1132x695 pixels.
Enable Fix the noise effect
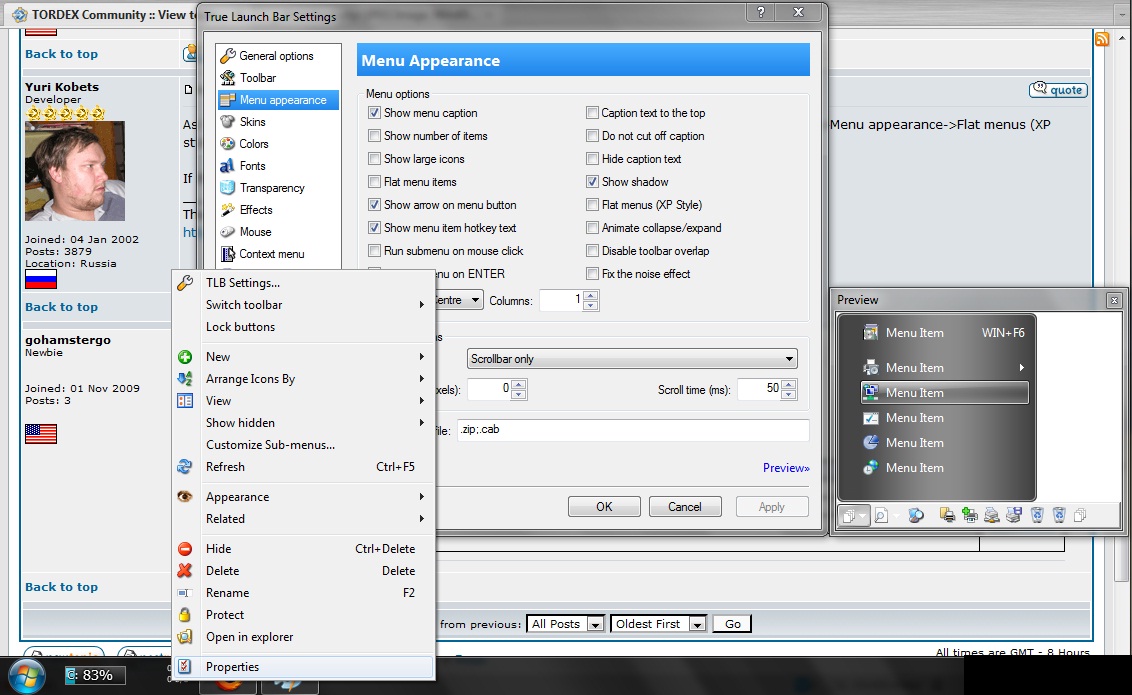coord(592,274)
